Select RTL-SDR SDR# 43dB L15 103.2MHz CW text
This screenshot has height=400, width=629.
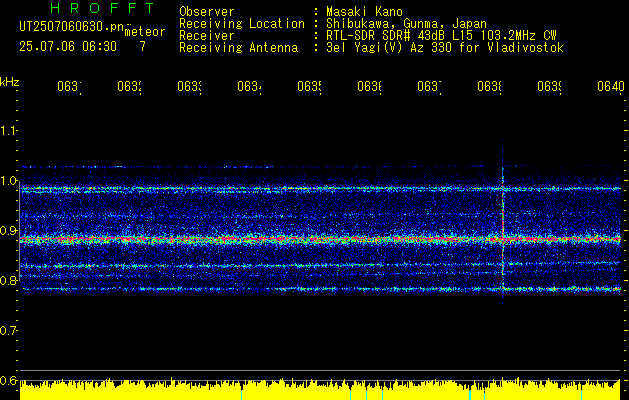point(442,36)
